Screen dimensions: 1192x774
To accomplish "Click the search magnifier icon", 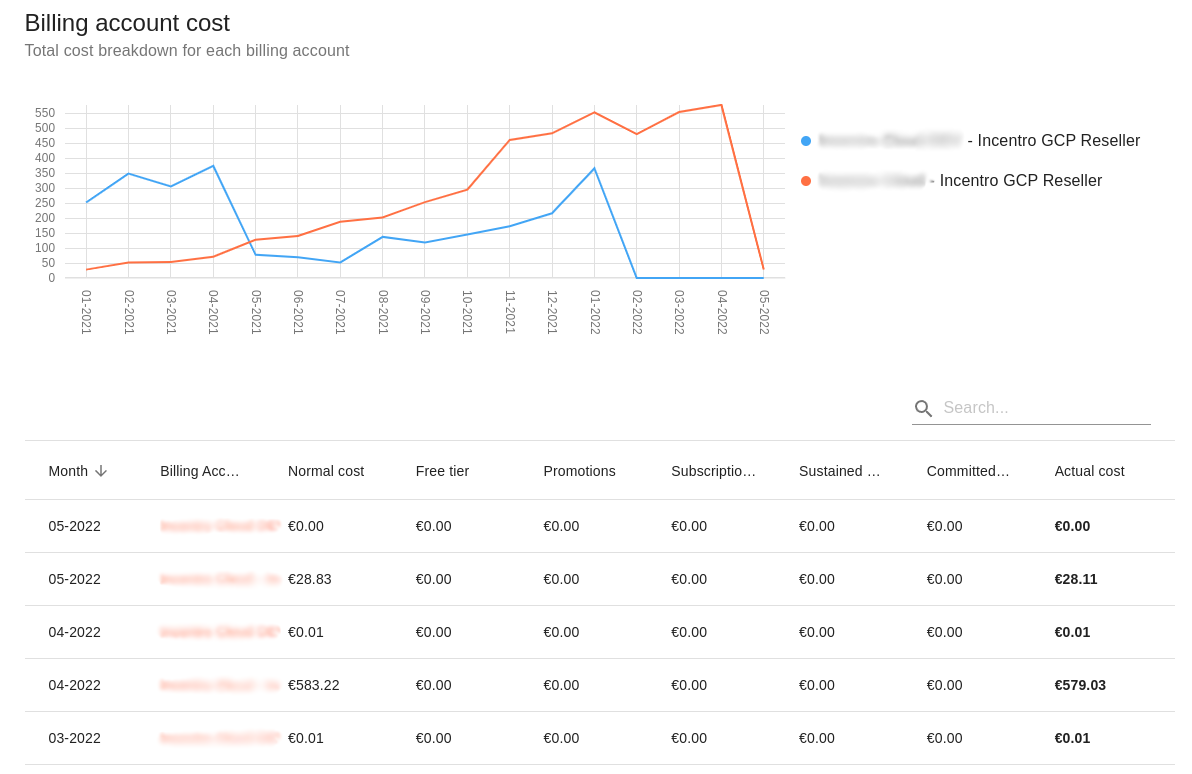I will pos(923,408).
